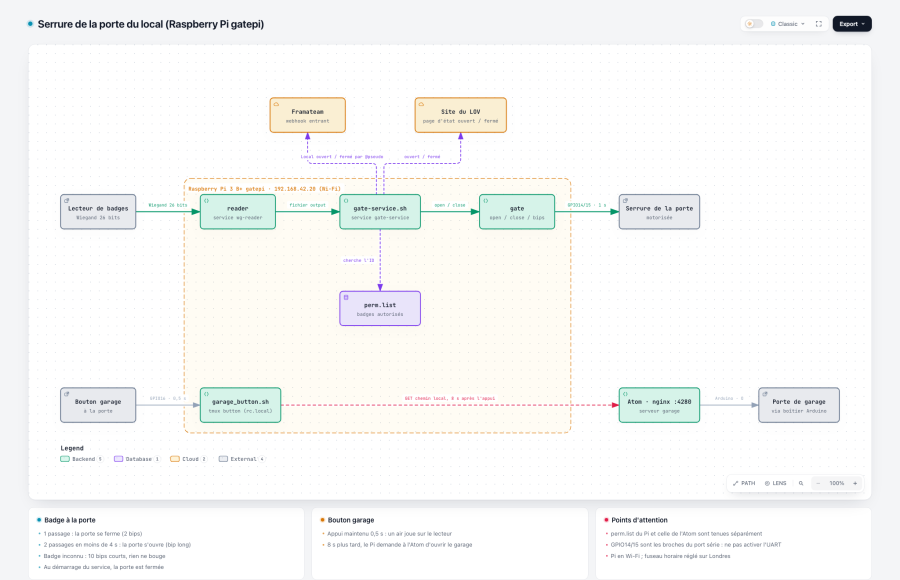This screenshot has width=900, height=580.
Task: Enter fullscreen with the expand icon
Action: pyautogui.click(x=819, y=24)
